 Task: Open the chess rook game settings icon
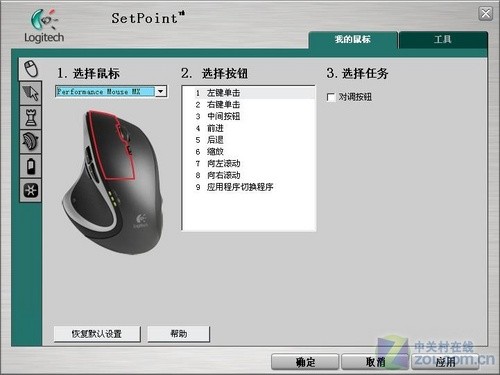(x=31, y=117)
